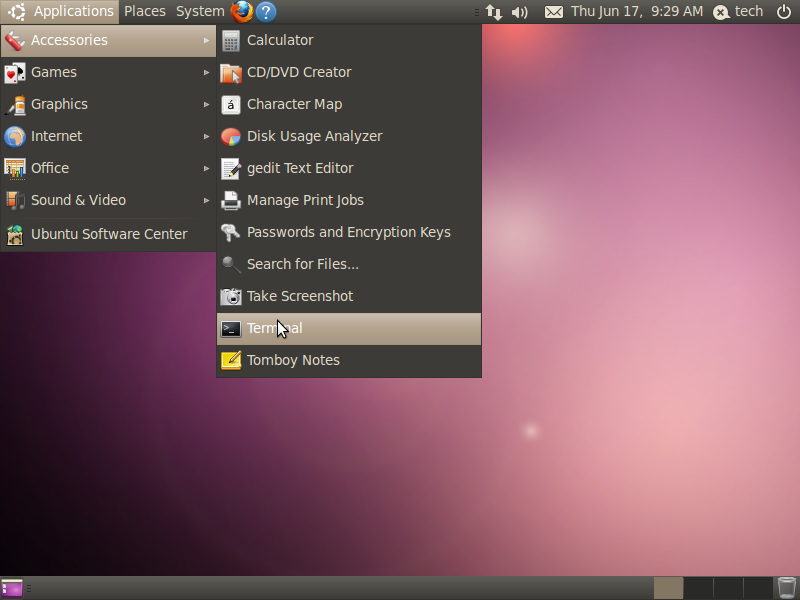Open the volume speaker indicator
Screen dimensions: 800x600
519,12
